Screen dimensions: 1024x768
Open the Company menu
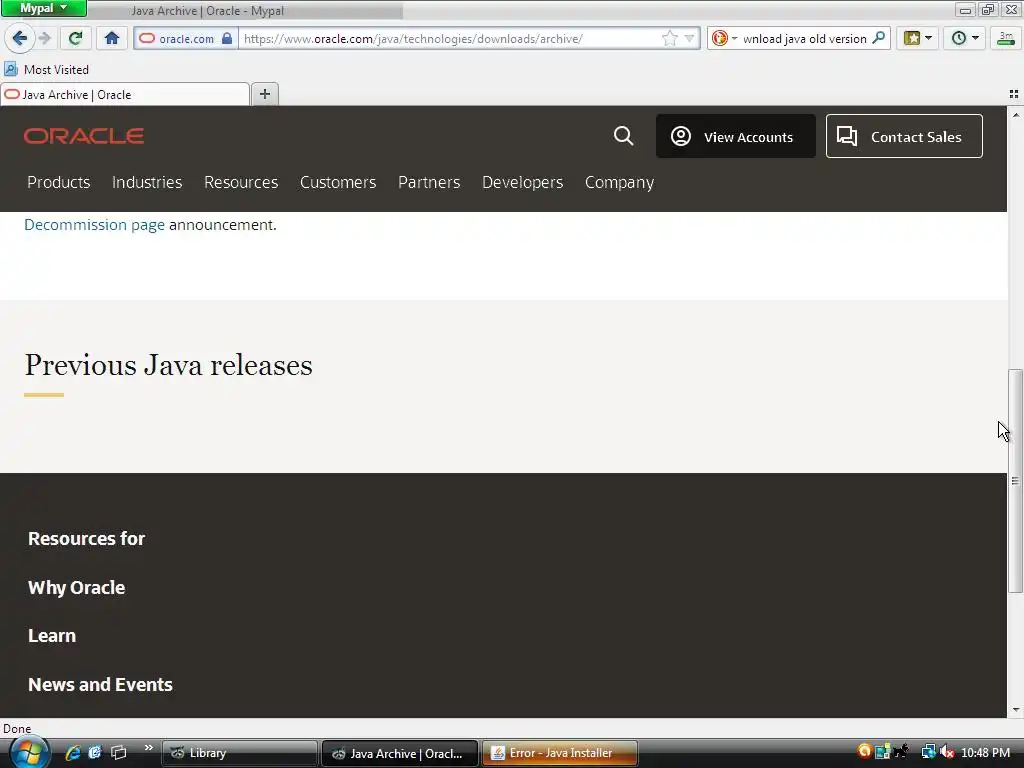click(x=619, y=182)
